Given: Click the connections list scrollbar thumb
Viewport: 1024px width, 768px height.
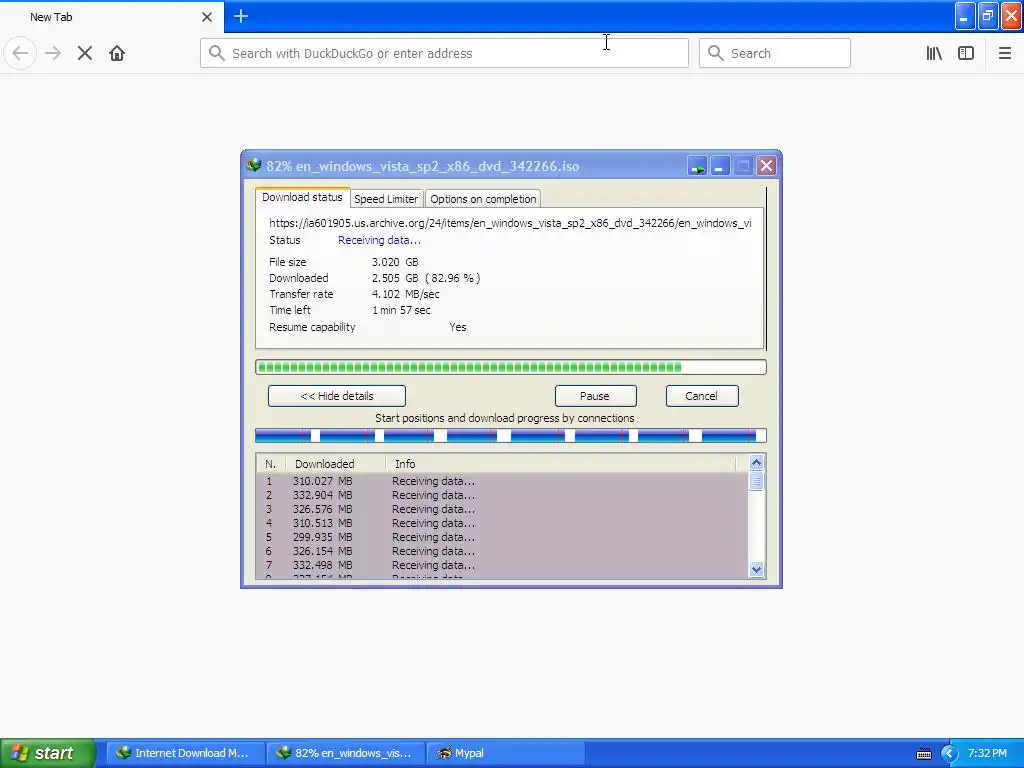Looking at the screenshot, I should click(756, 481).
